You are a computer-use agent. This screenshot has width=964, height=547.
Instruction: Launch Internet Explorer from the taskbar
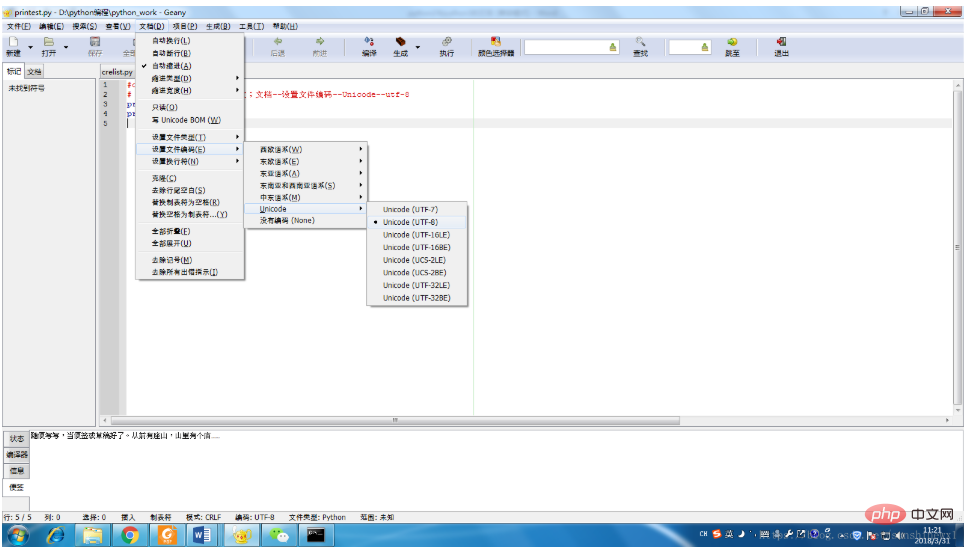(56, 535)
